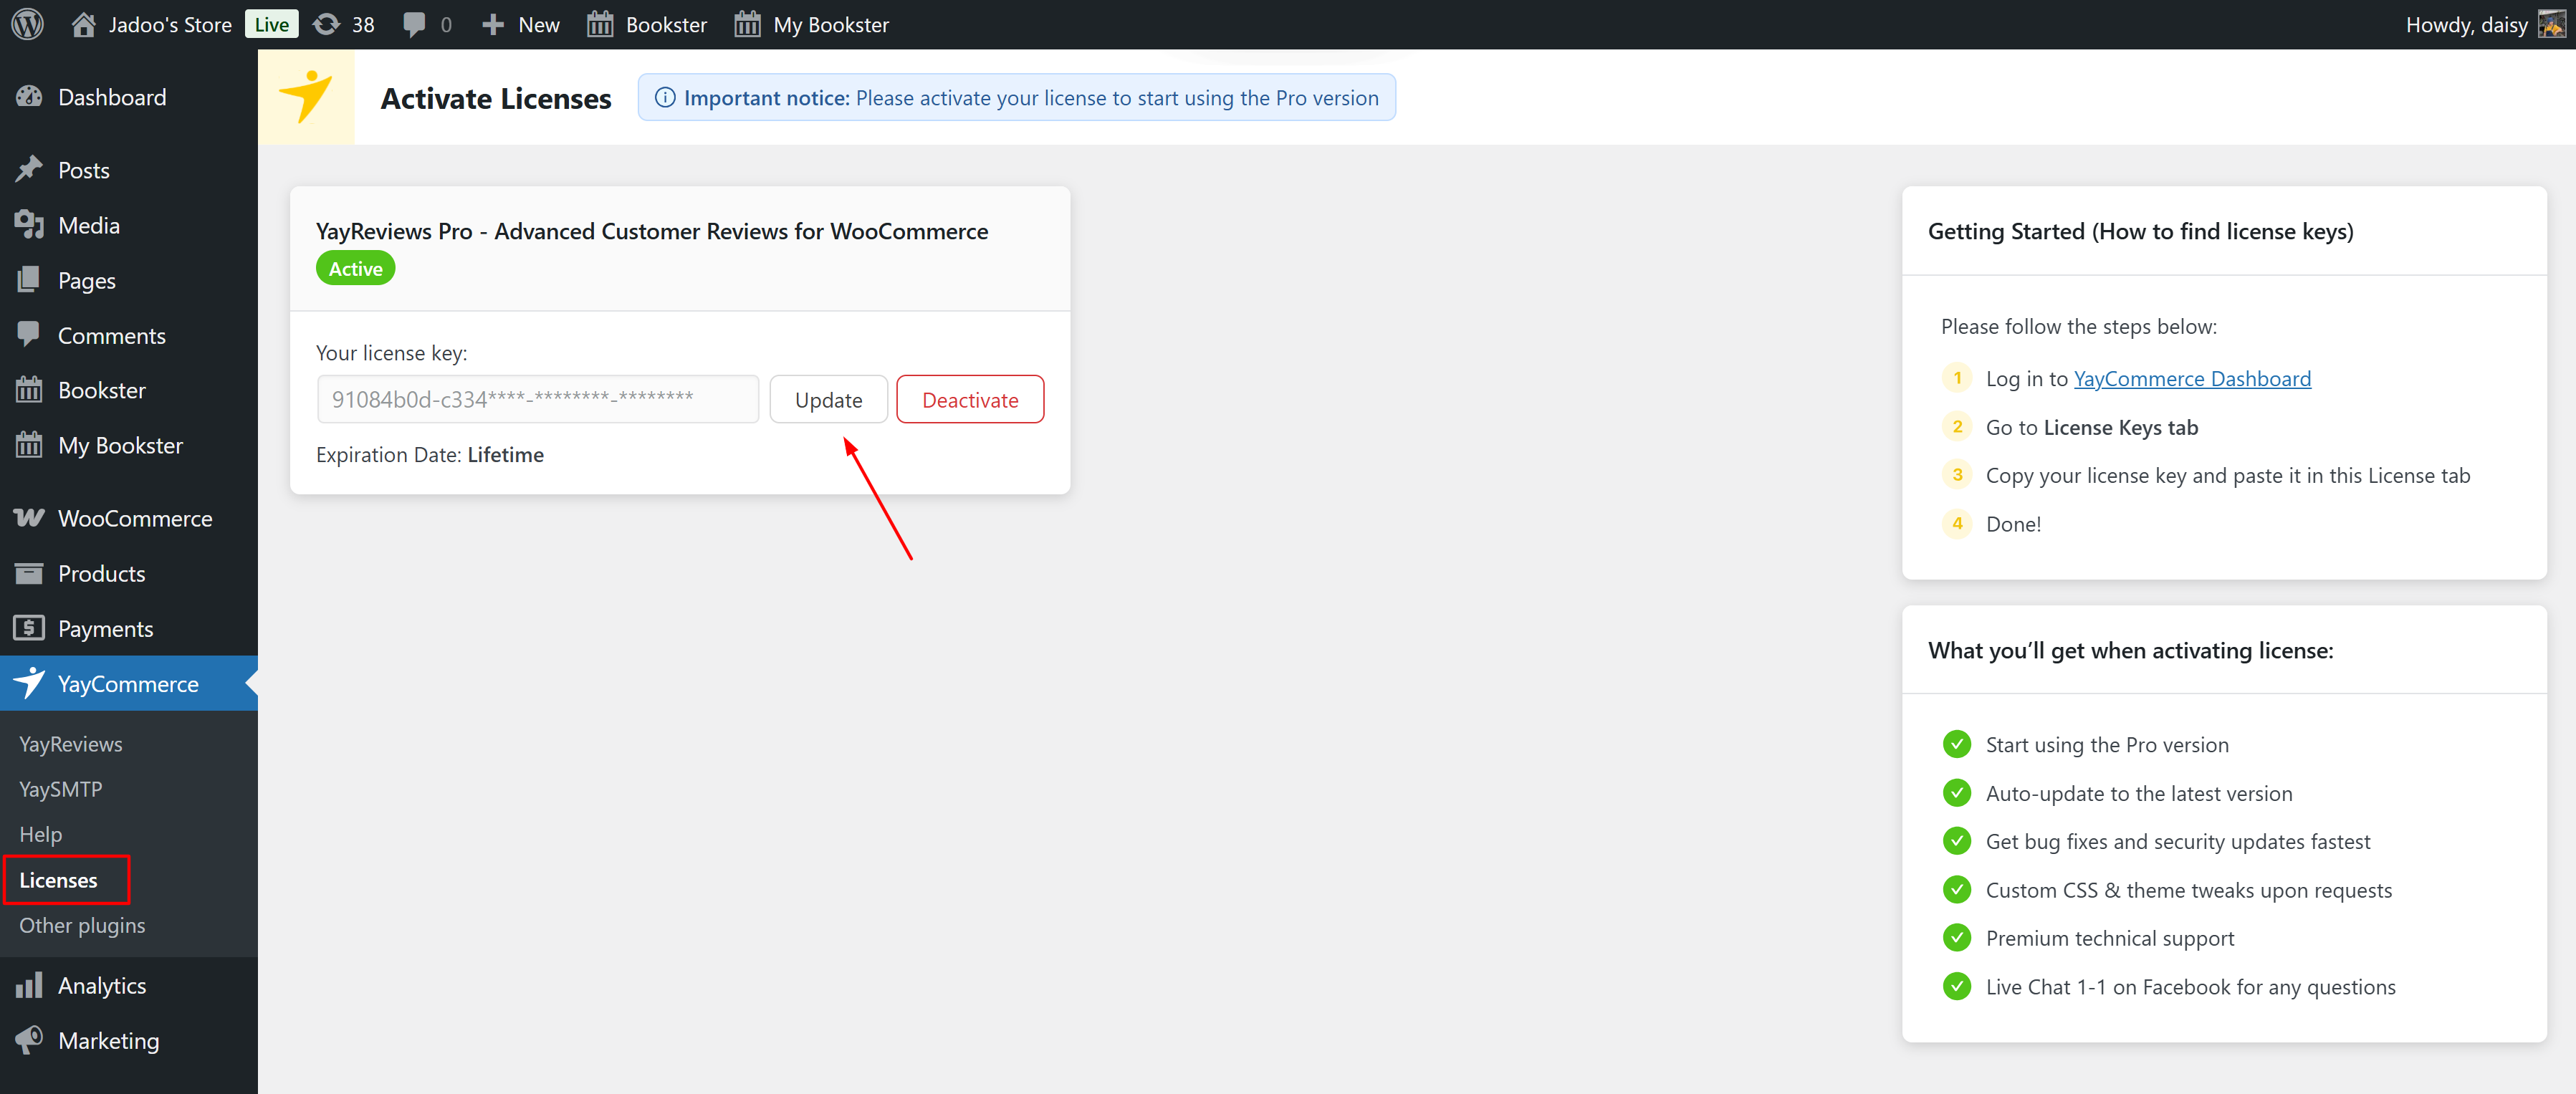Open the My Bookster admin bar item
Screen dimensions: 2576x1094
point(811,24)
